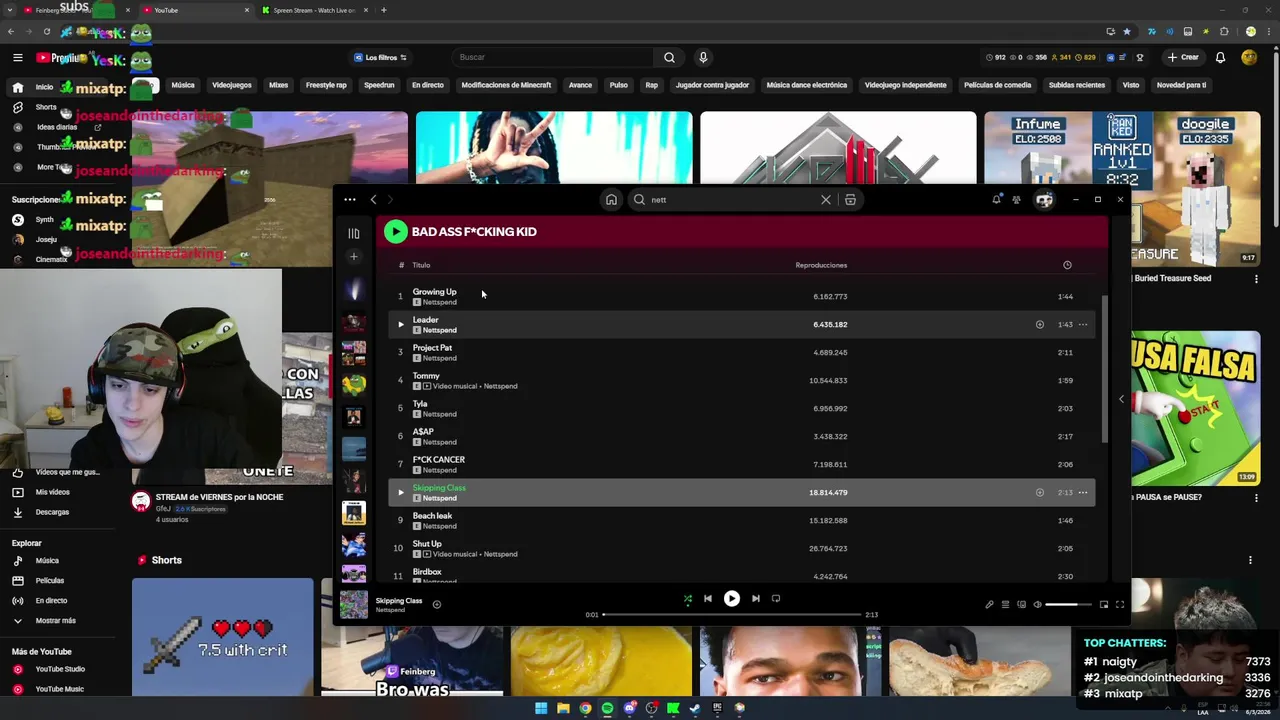Viewport: 1280px width, 720px height.
Task: Add Skipping Class to liked songs
Action: pos(1040,492)
